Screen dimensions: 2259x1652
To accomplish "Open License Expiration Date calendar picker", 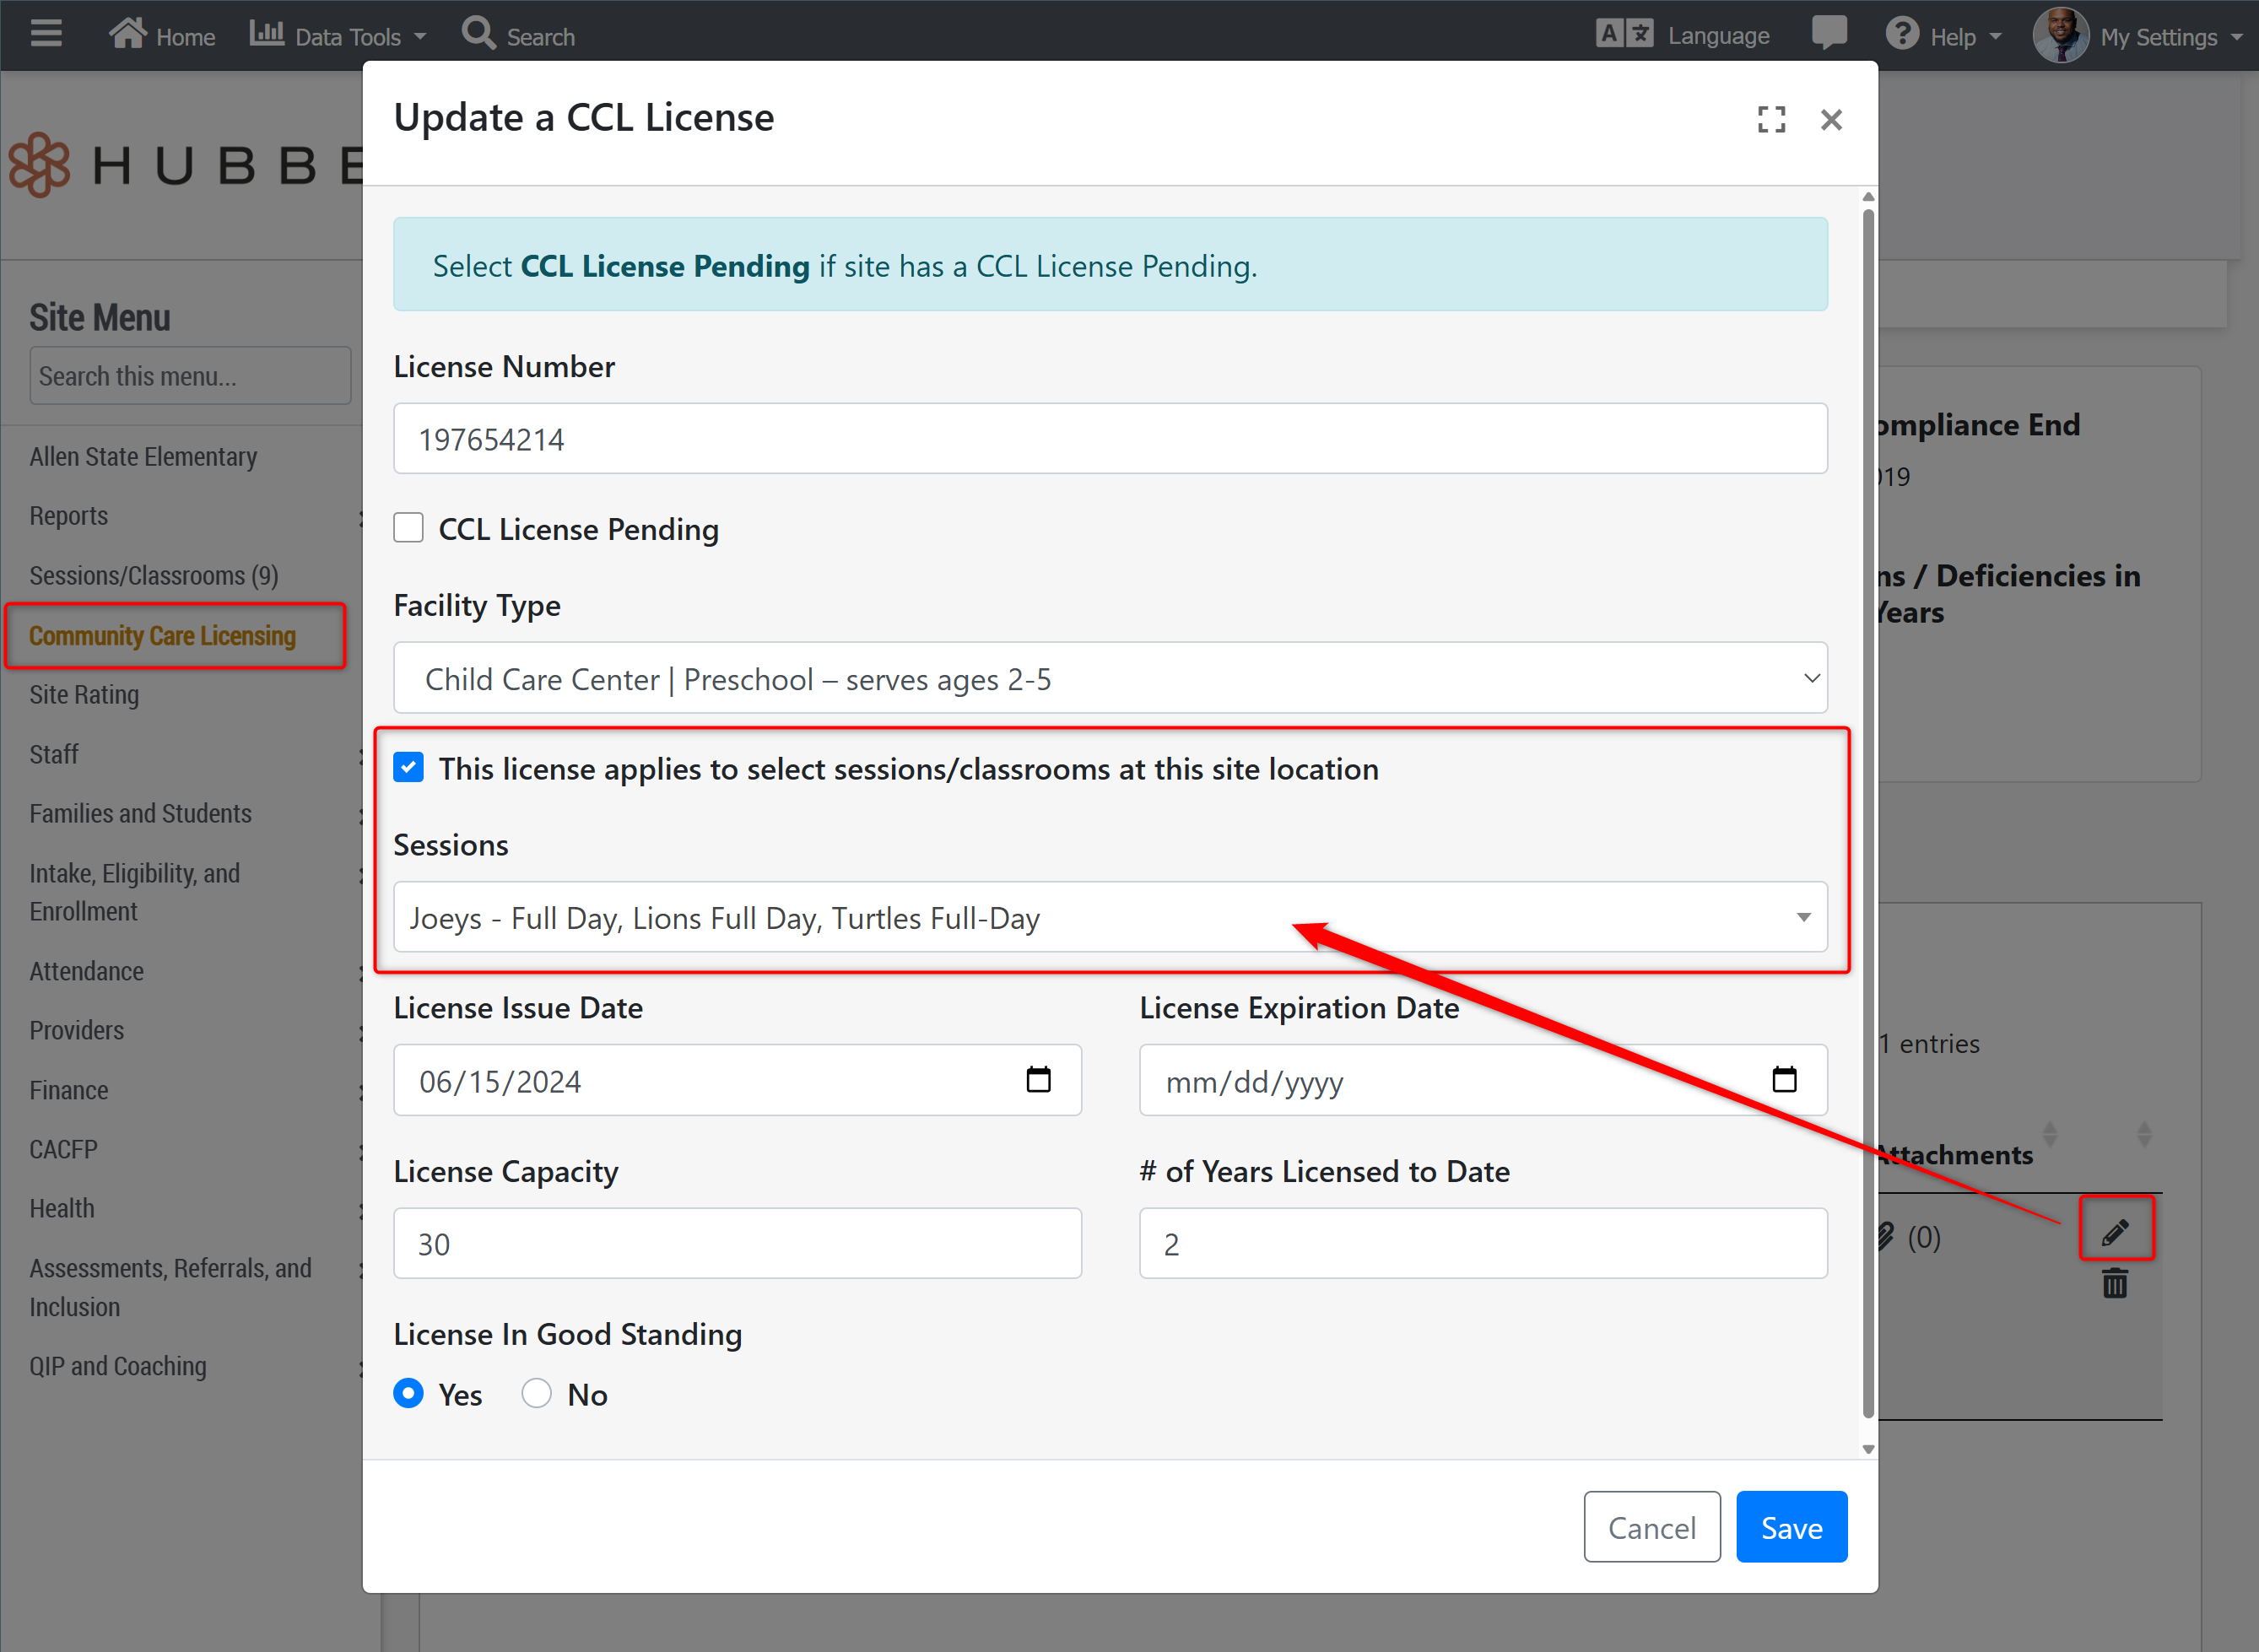I will [1784, 1080].
